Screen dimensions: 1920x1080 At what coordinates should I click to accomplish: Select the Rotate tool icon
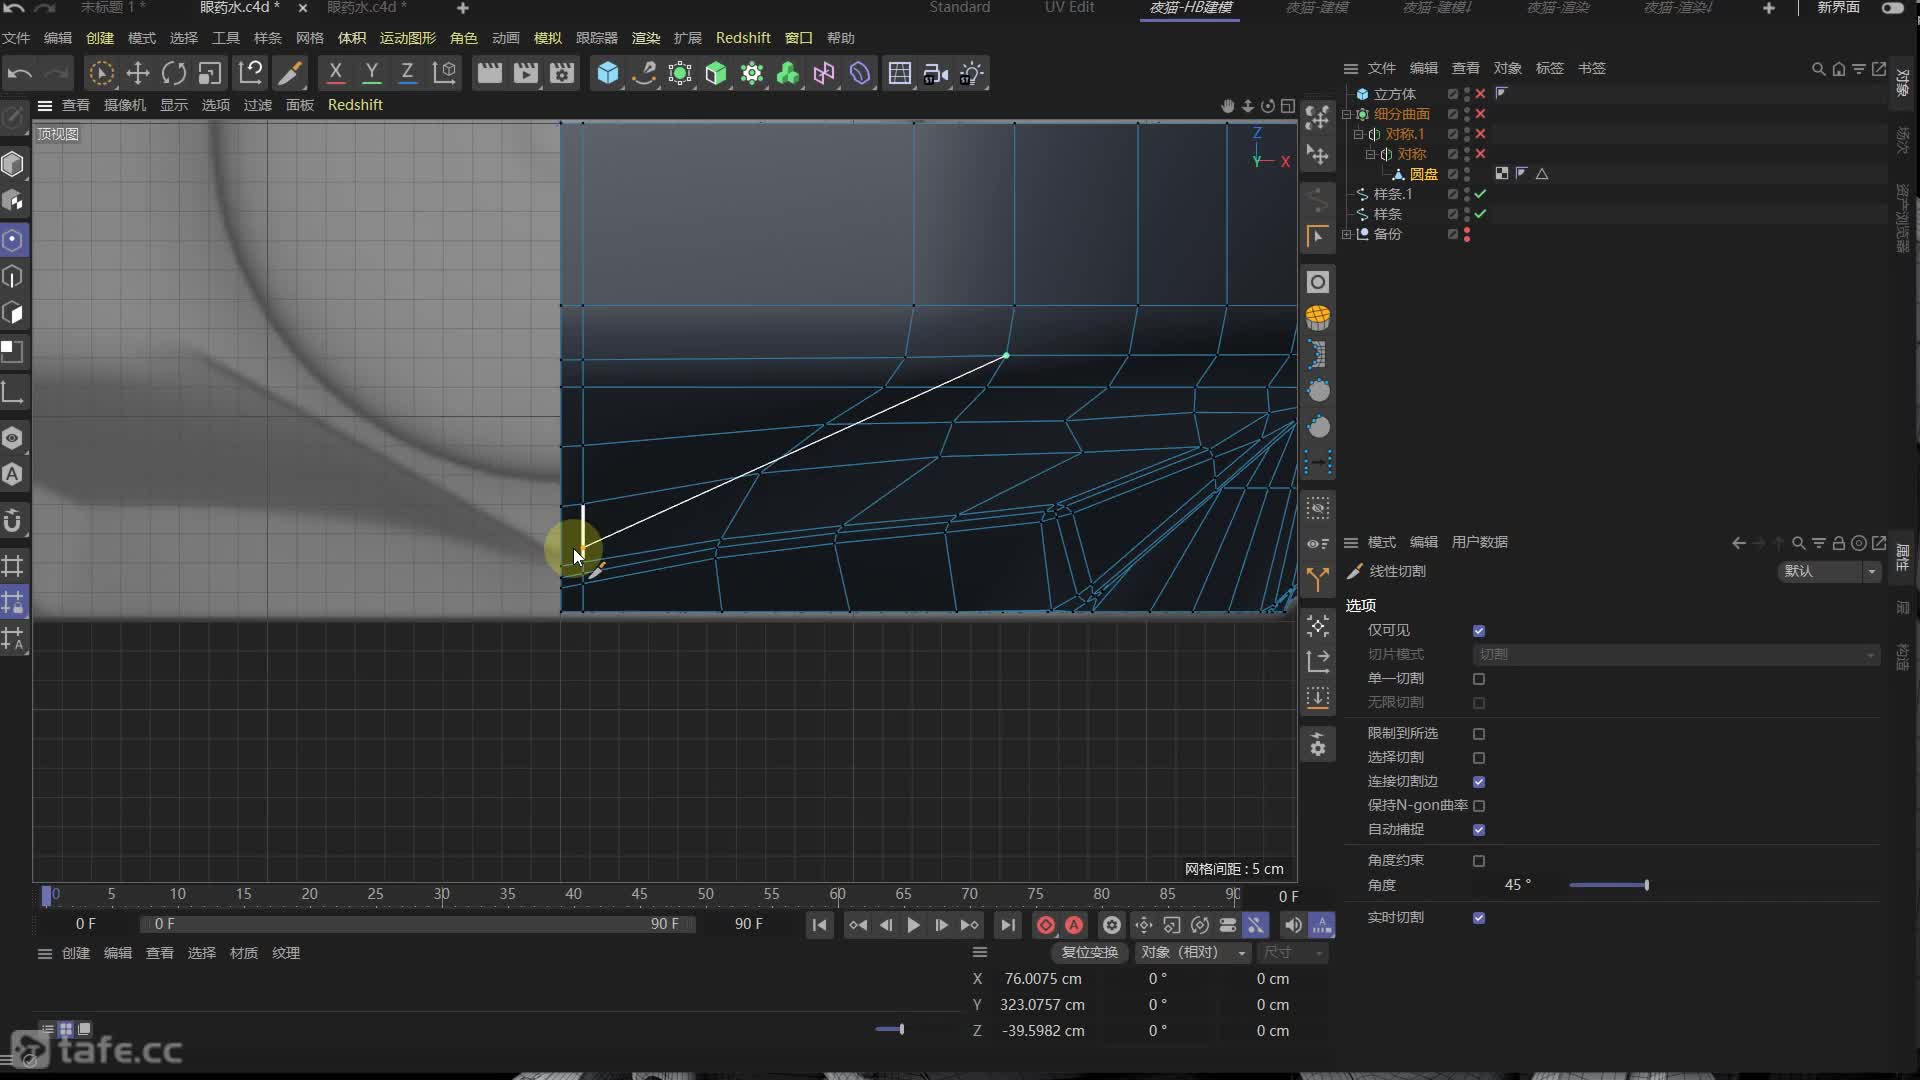pyautogui.click(x=173, y=73)
